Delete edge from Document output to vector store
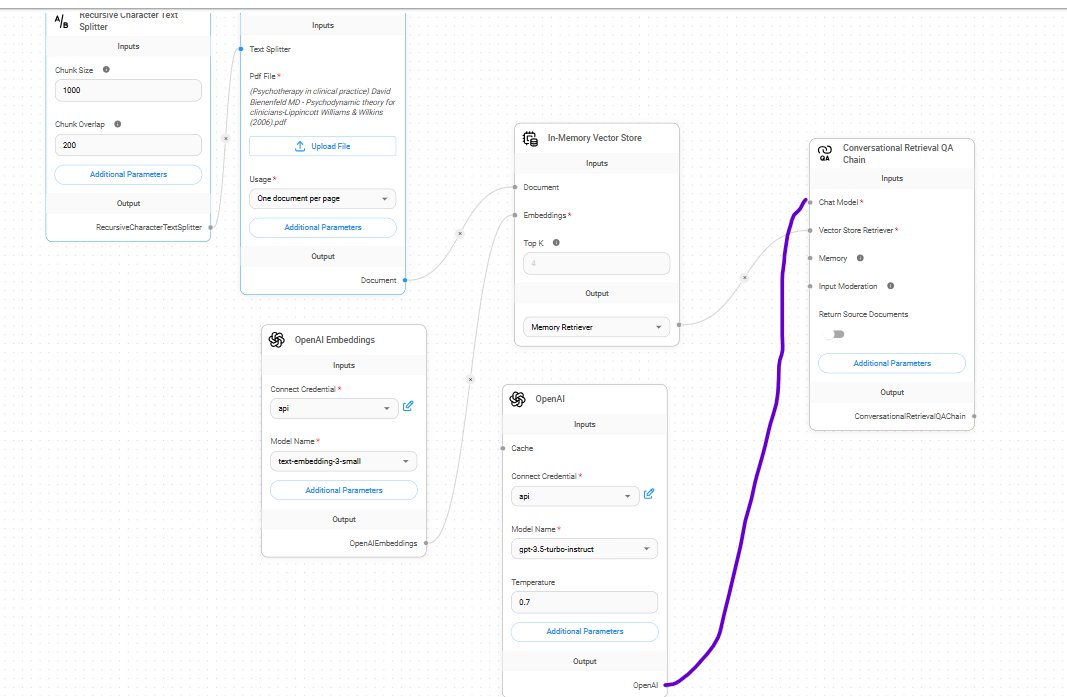The width and height of the screenshot is (1067, 697). click(460, 233)
